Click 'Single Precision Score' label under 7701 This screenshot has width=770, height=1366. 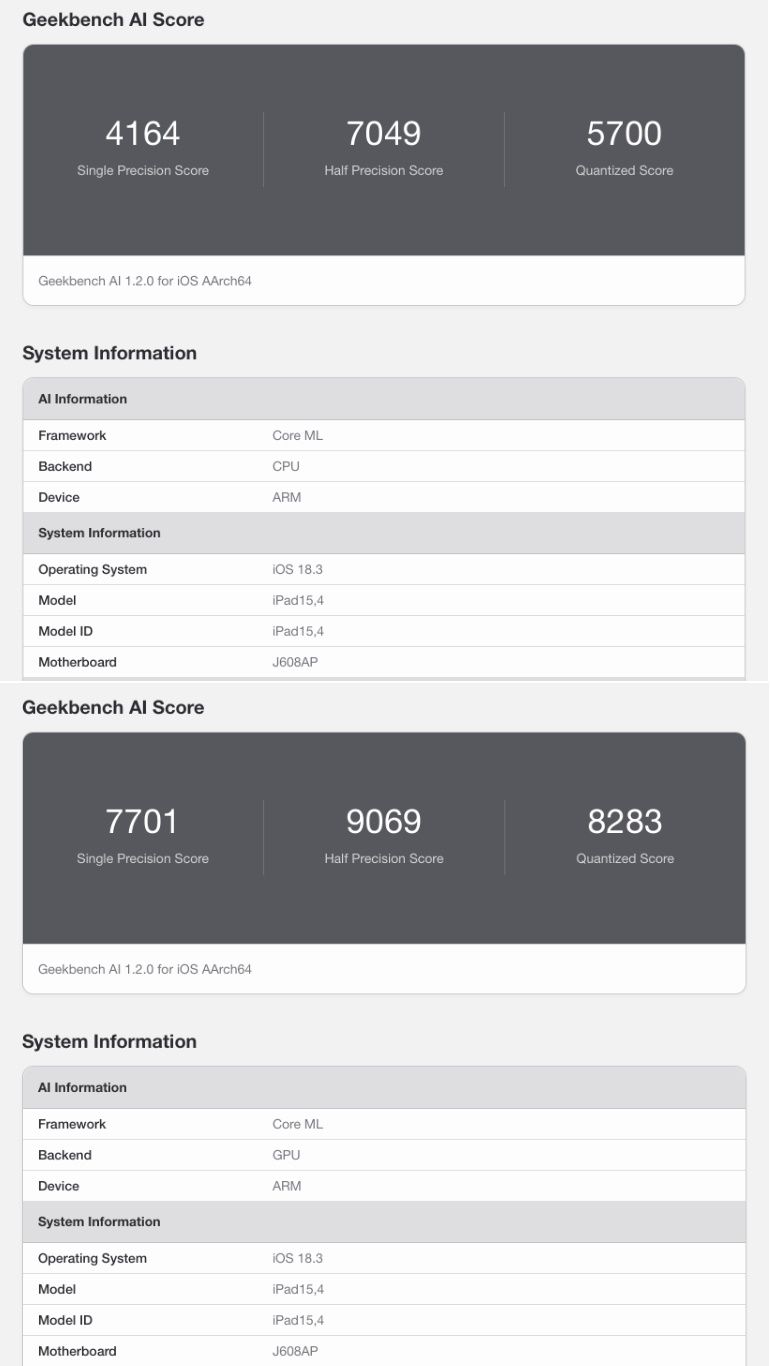(x=143, y=858)
